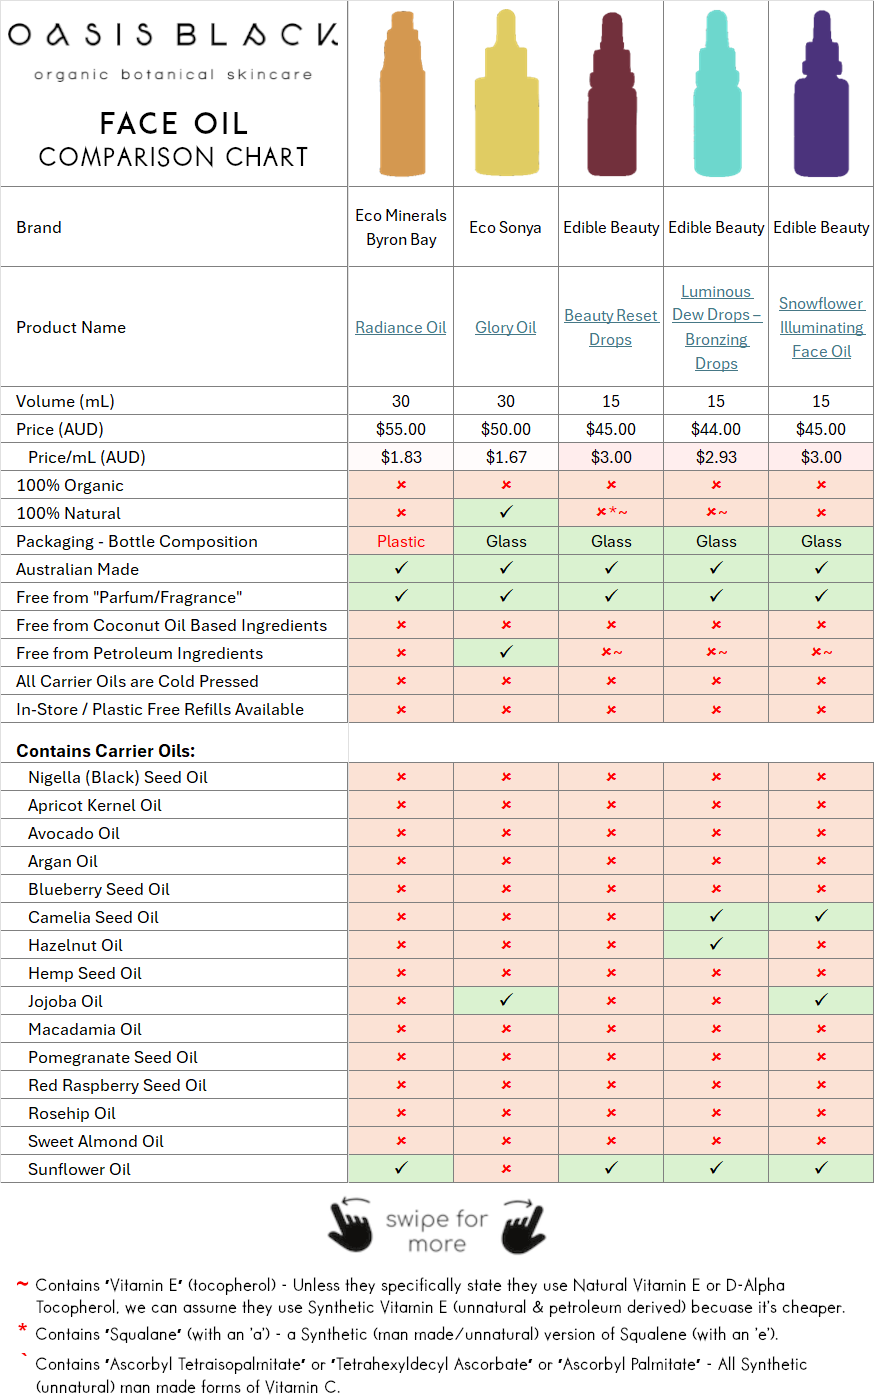Open Snowflower Illuminating Face Oil link

(821, 327)
